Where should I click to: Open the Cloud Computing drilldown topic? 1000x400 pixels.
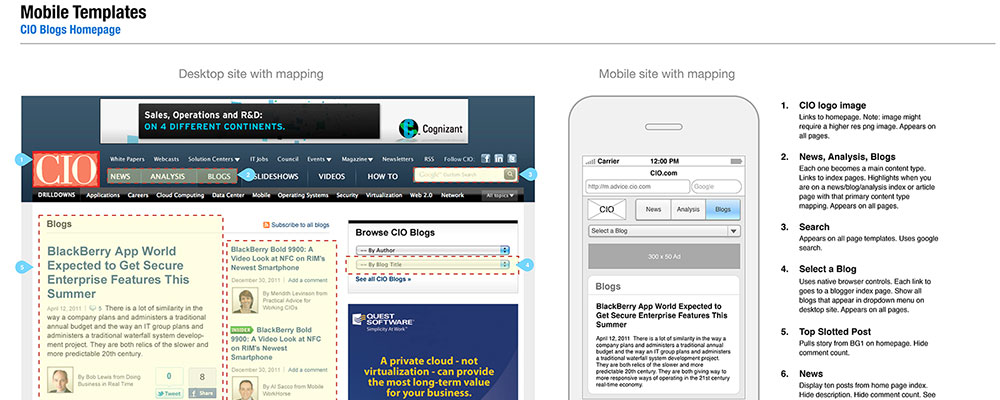pyautogui.click(x=180, y=195)
